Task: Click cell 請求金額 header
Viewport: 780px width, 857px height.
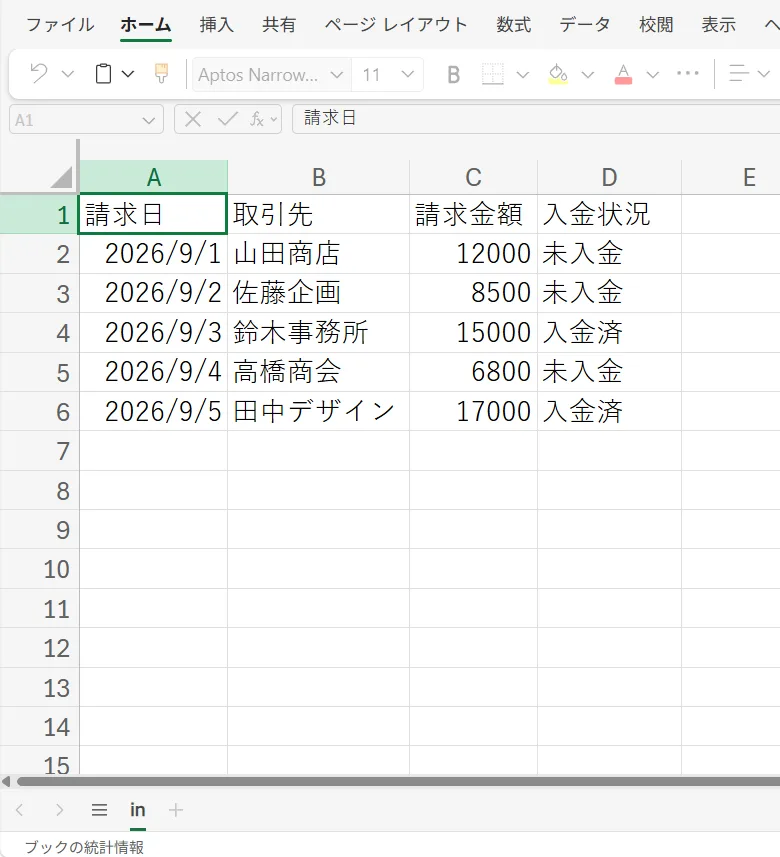Action: (x=473, y=214)
